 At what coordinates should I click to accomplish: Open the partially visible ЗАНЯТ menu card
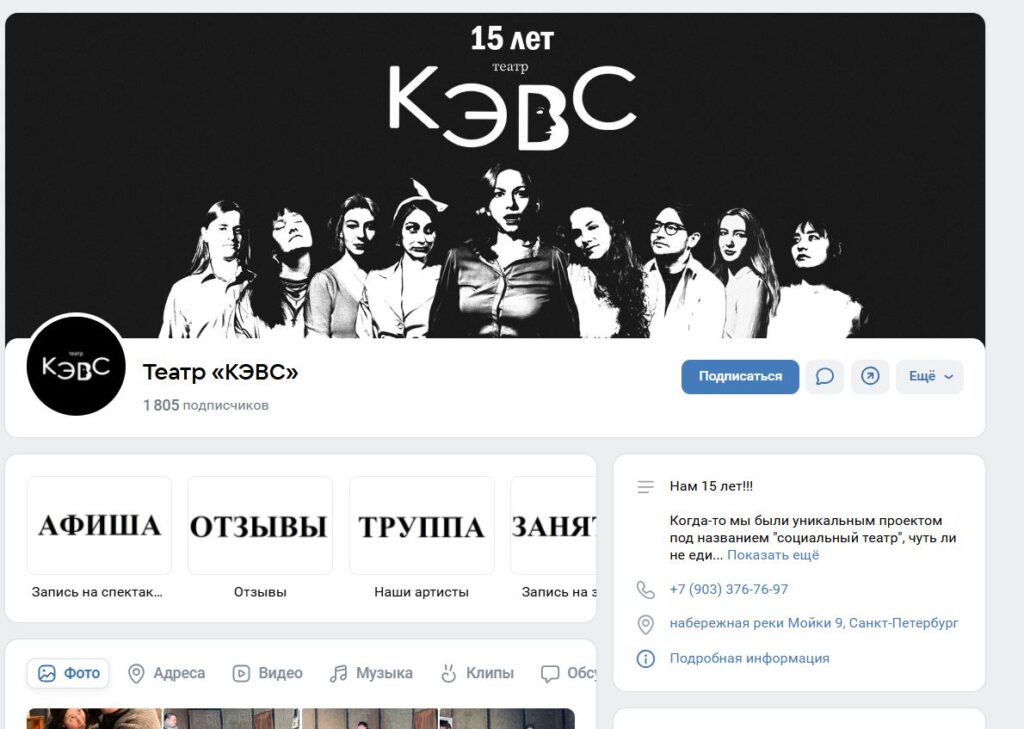point(554,526)
